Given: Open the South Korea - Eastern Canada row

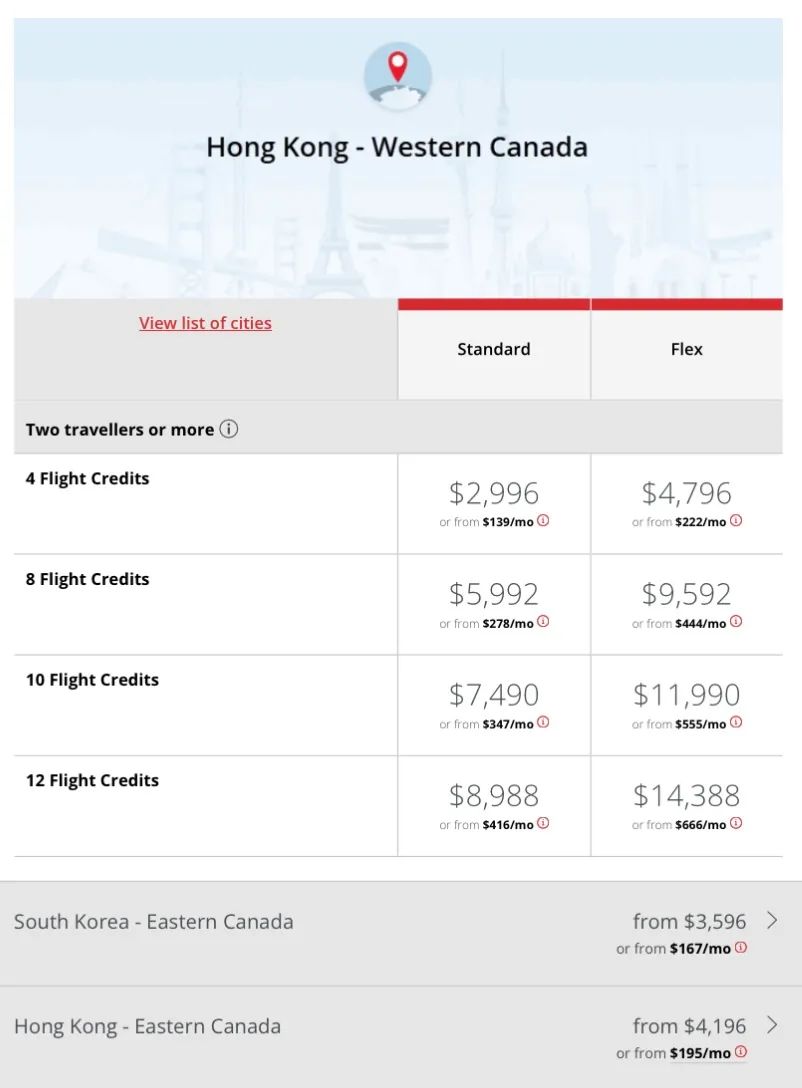Looking at the screenshot, I should pyautogui.click(x=401, y=933).
